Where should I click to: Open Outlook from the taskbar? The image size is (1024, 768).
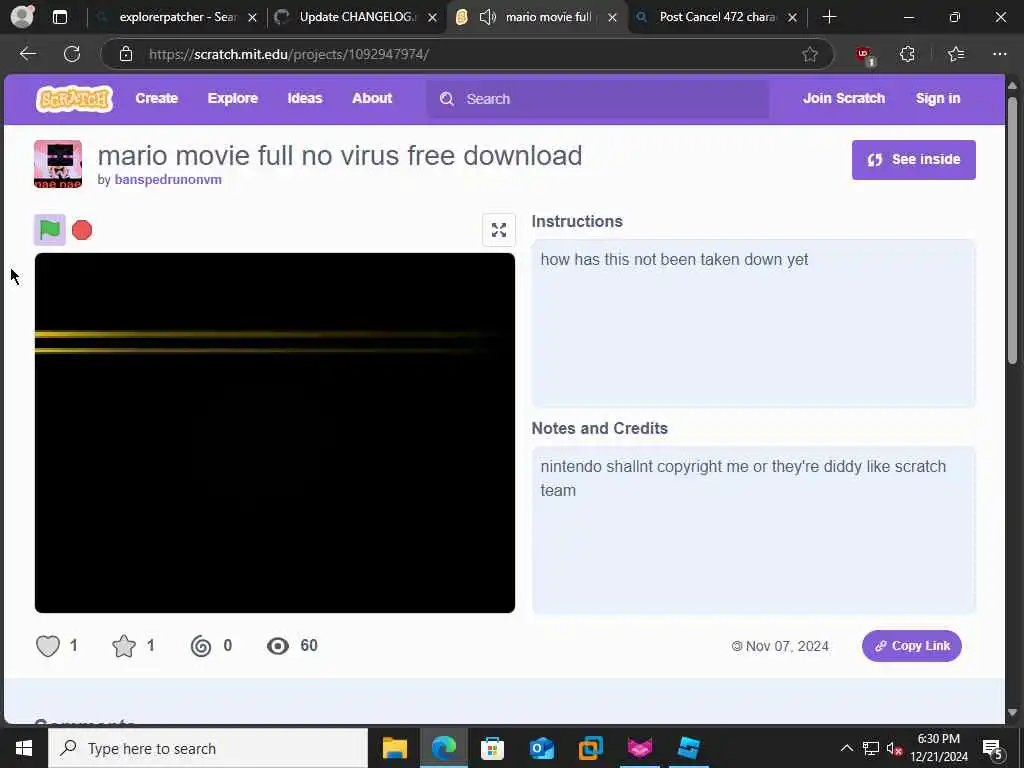coord(541,748)
